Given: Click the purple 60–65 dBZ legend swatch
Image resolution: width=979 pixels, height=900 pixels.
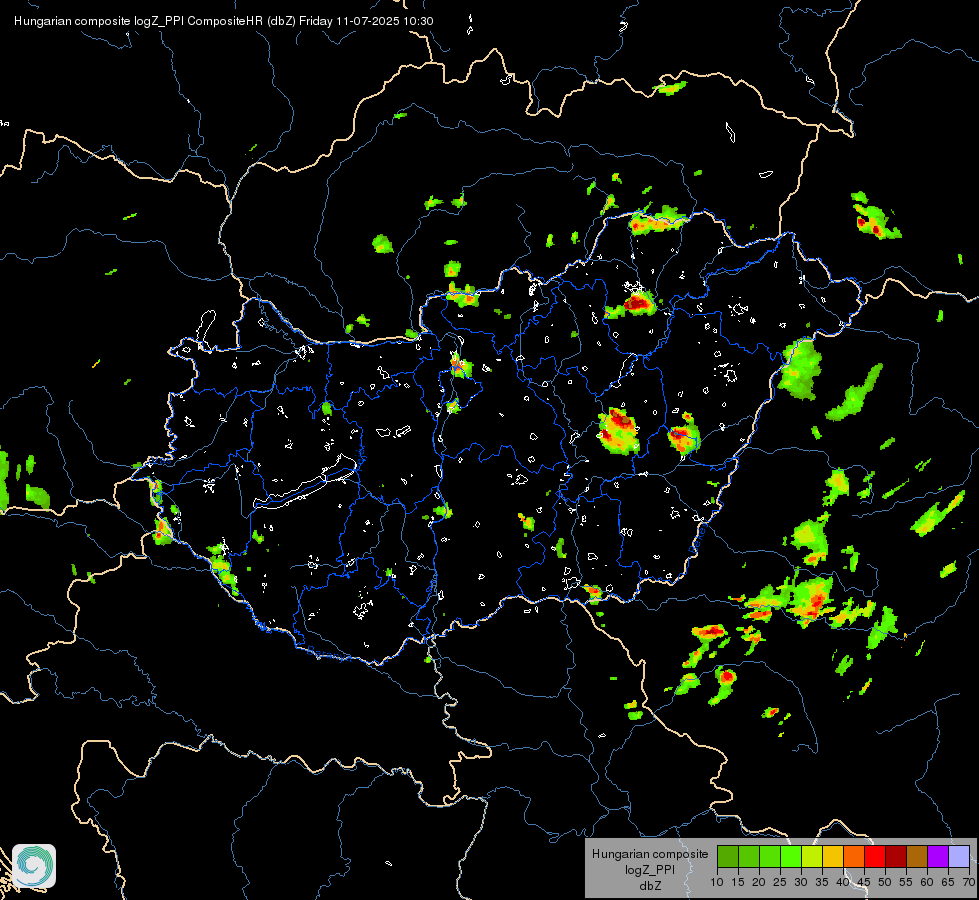Looking at the screenshot, I should click(938, 856).
